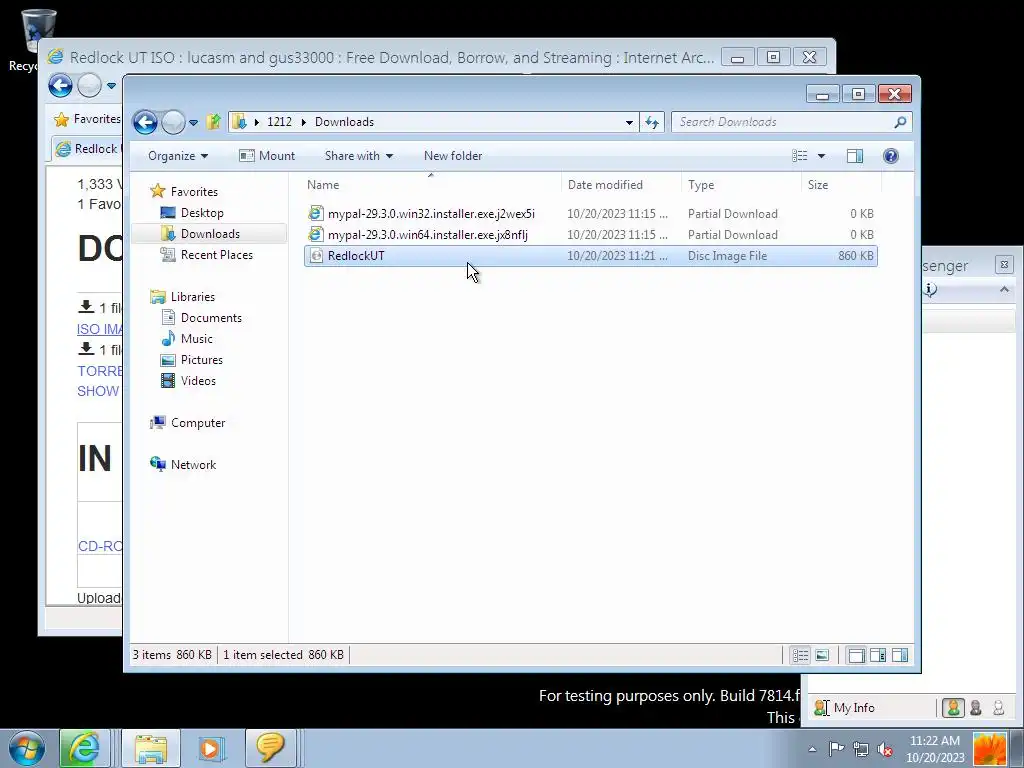Show hidden system tray icons
Image resolution: width=1024 pixels, height=768 pixels.
812,749
